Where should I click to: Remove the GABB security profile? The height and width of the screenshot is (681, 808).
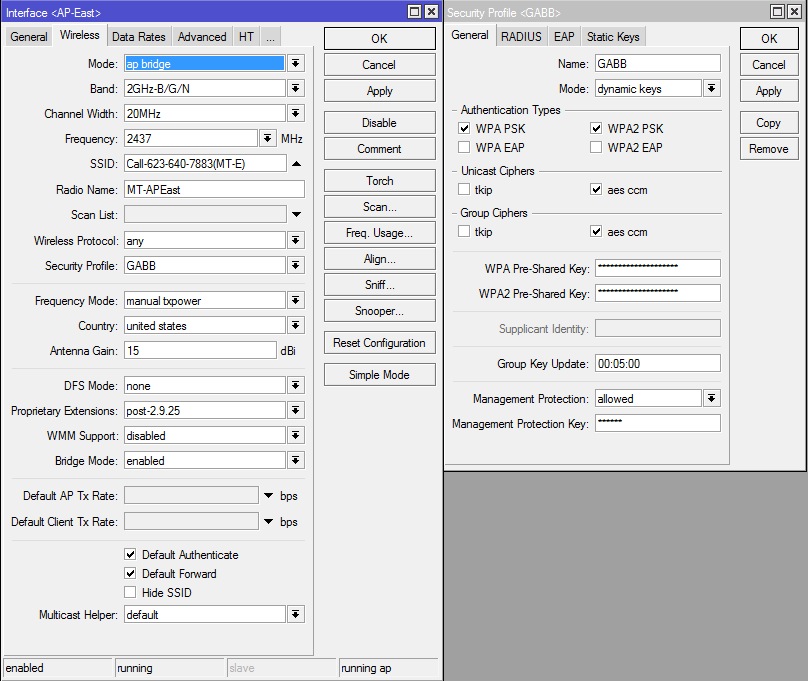pyautogui.click(x=768, y=149)
